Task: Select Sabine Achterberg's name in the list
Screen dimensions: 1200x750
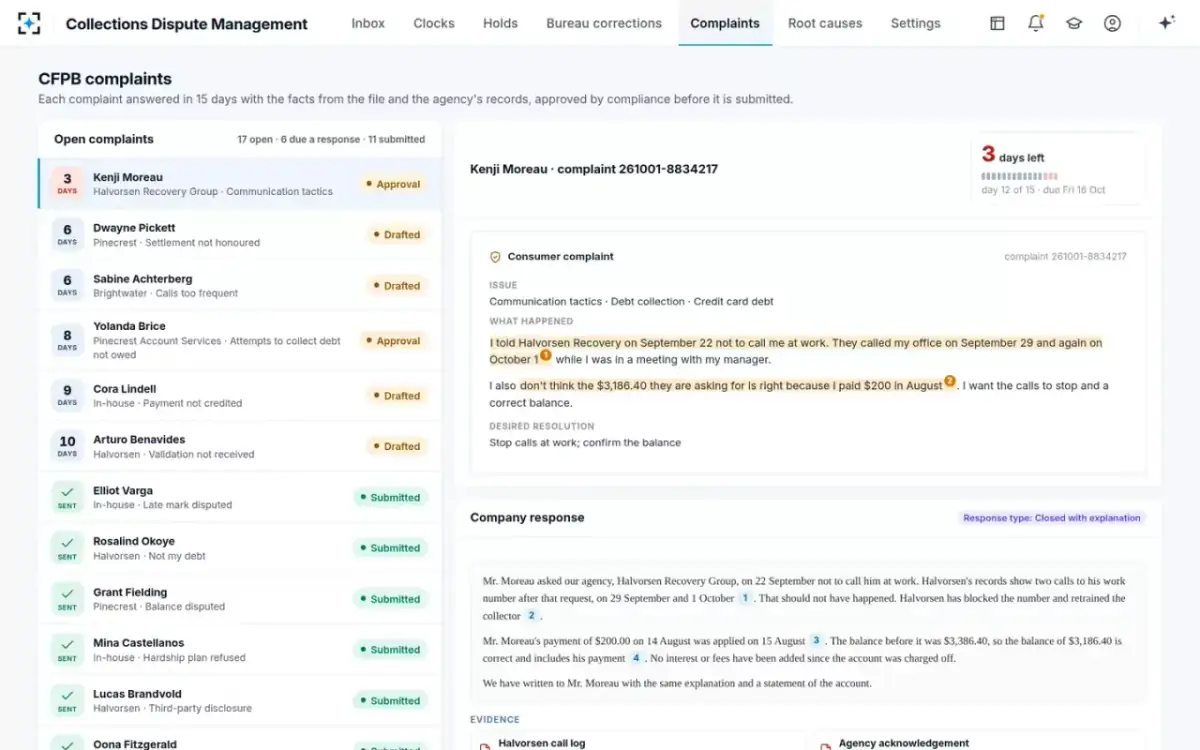Action: (x=143, y=279)
